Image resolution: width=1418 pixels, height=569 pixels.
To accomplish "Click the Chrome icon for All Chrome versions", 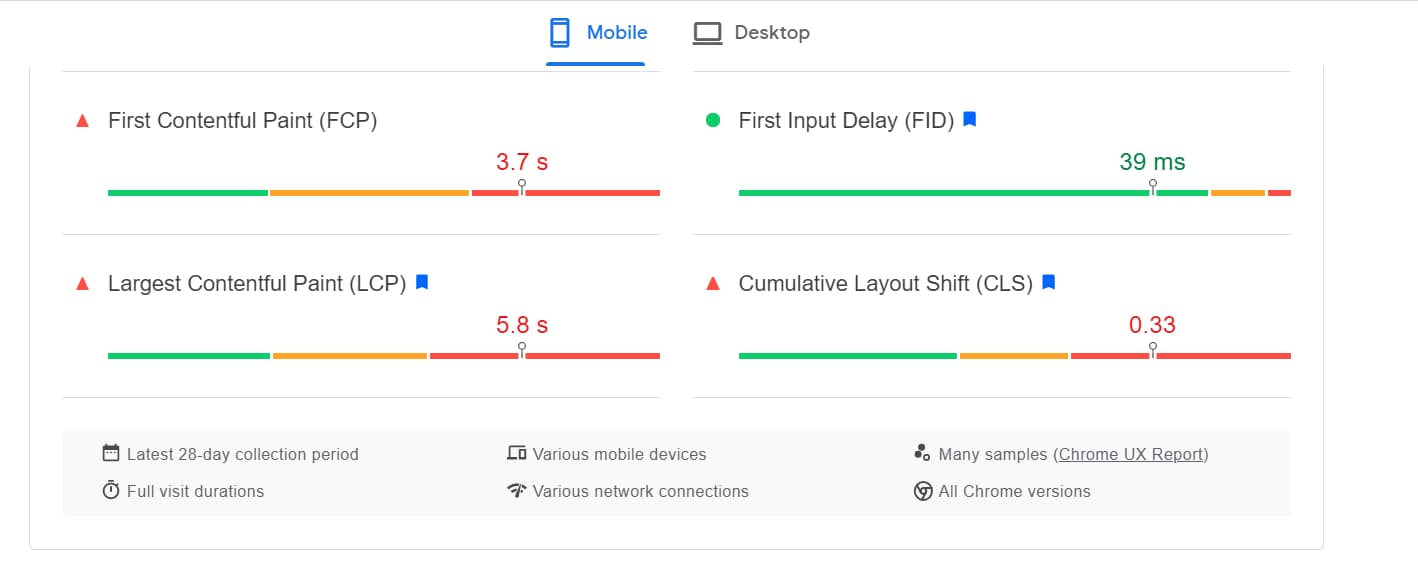I will 923,491.
